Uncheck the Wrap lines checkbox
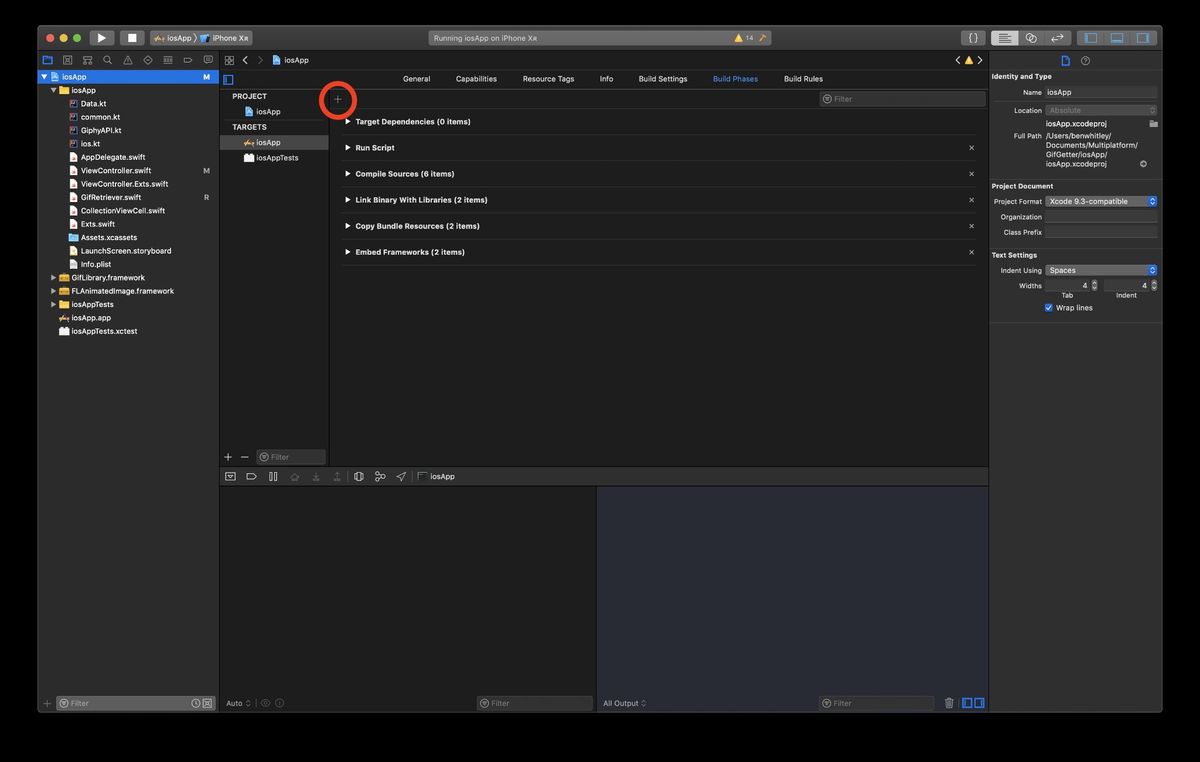 click(1049, 308)
